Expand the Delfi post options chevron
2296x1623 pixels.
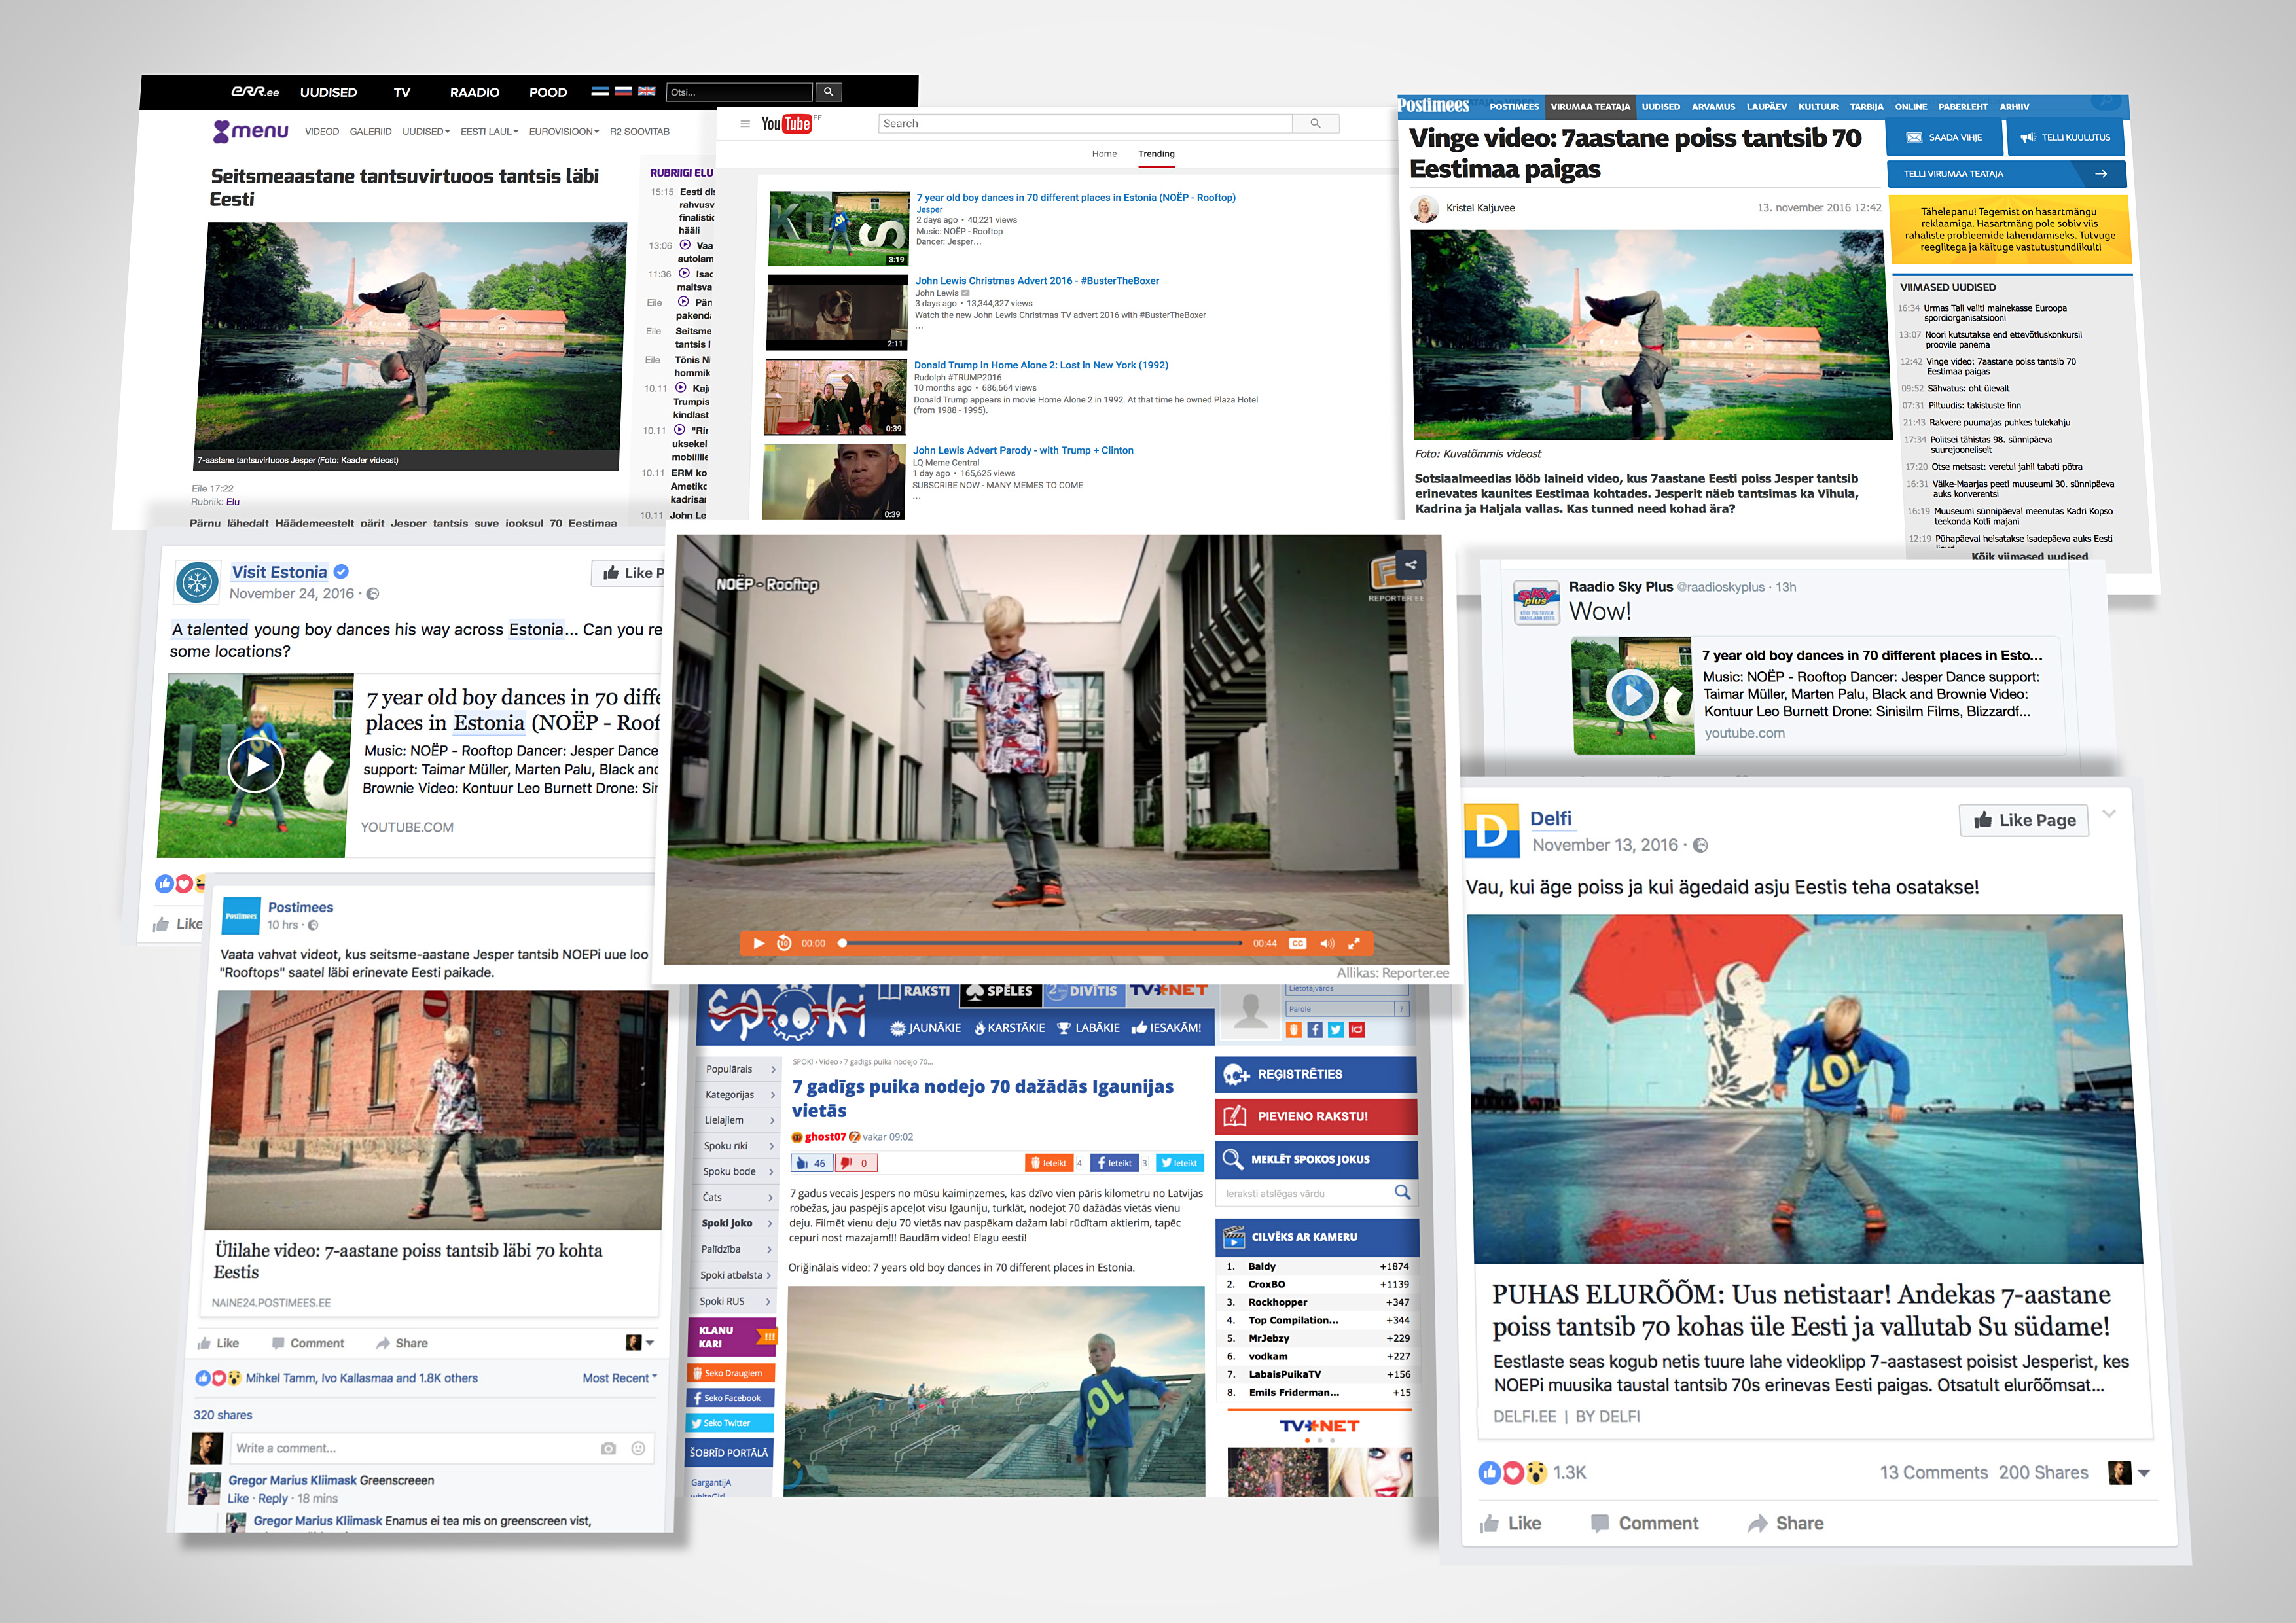(x=2109, y=814)
